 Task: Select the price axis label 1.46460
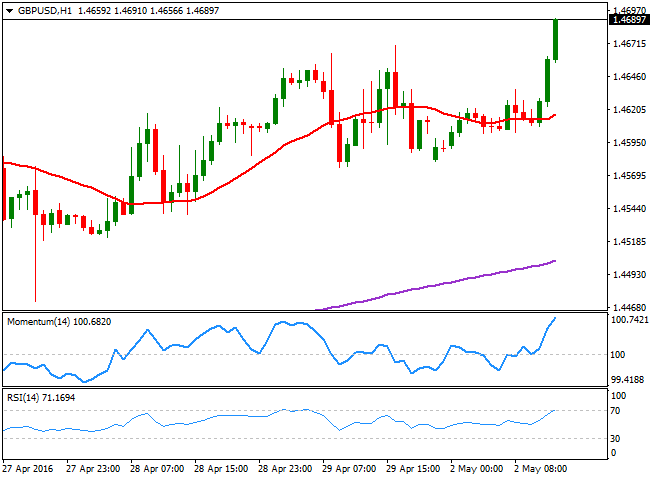click(629, 76)
